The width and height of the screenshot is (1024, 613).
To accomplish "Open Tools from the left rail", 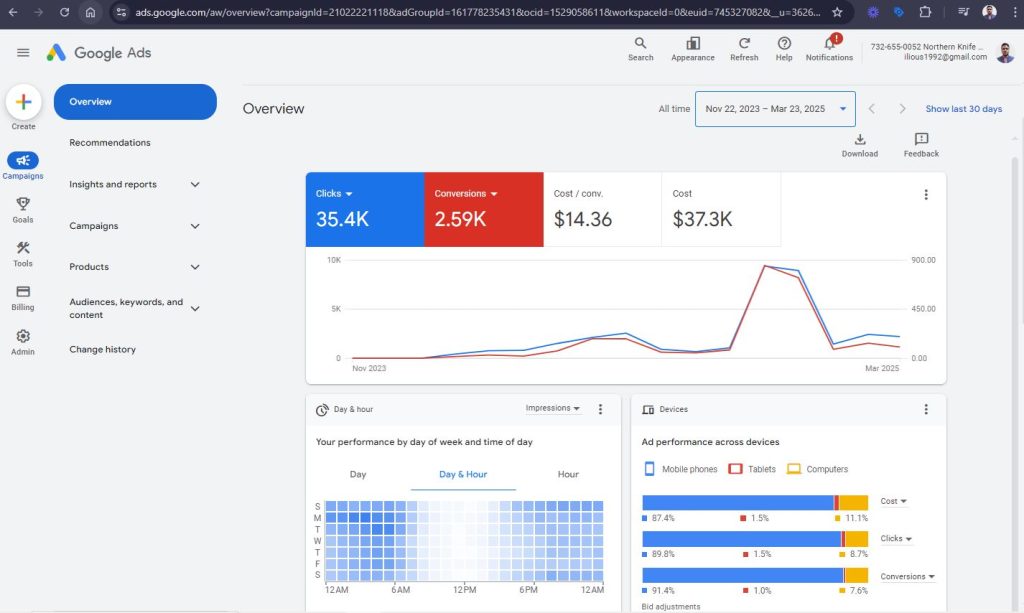I will point(23,253).
